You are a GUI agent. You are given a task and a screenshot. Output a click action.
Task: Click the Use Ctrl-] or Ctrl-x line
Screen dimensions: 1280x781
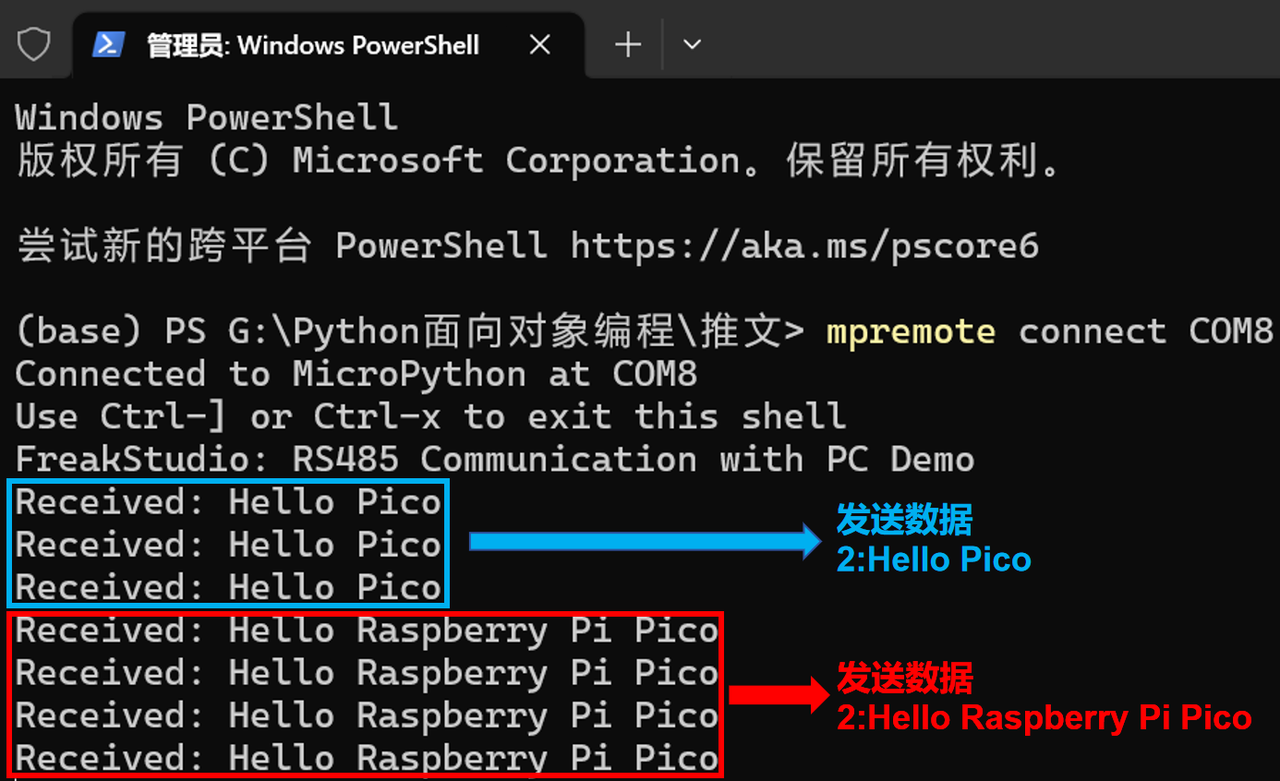click(x=431, y=417)
